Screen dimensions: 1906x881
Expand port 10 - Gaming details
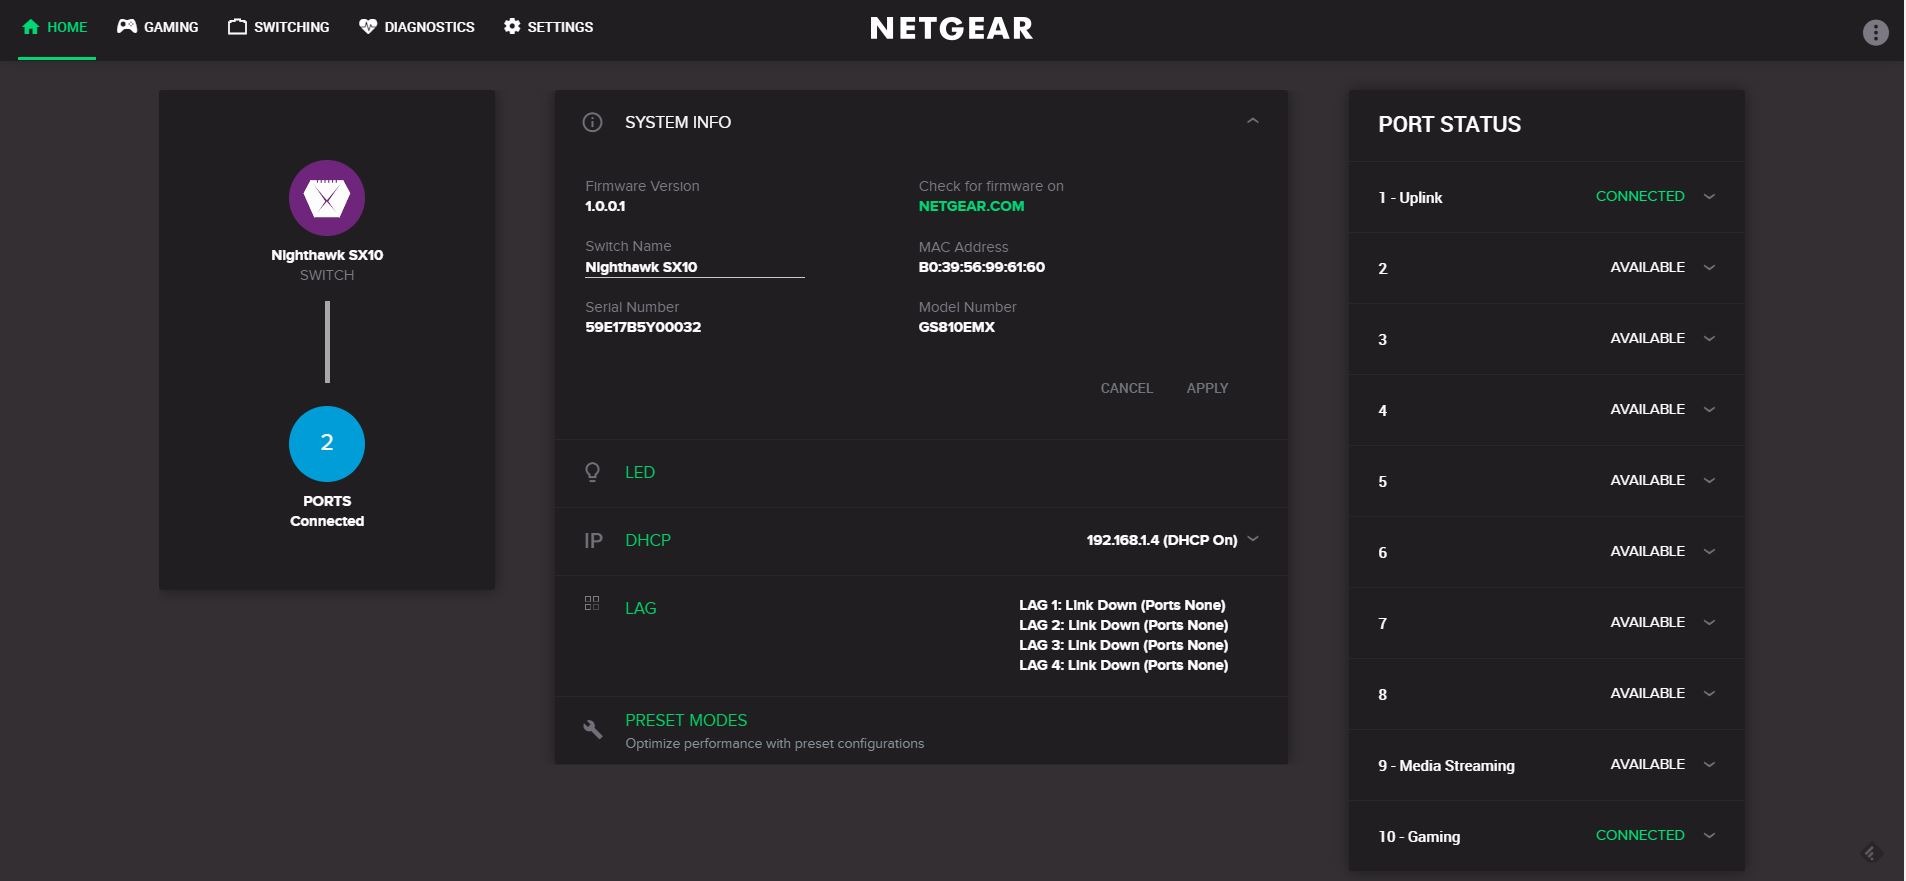click(x=1709, y=836)
